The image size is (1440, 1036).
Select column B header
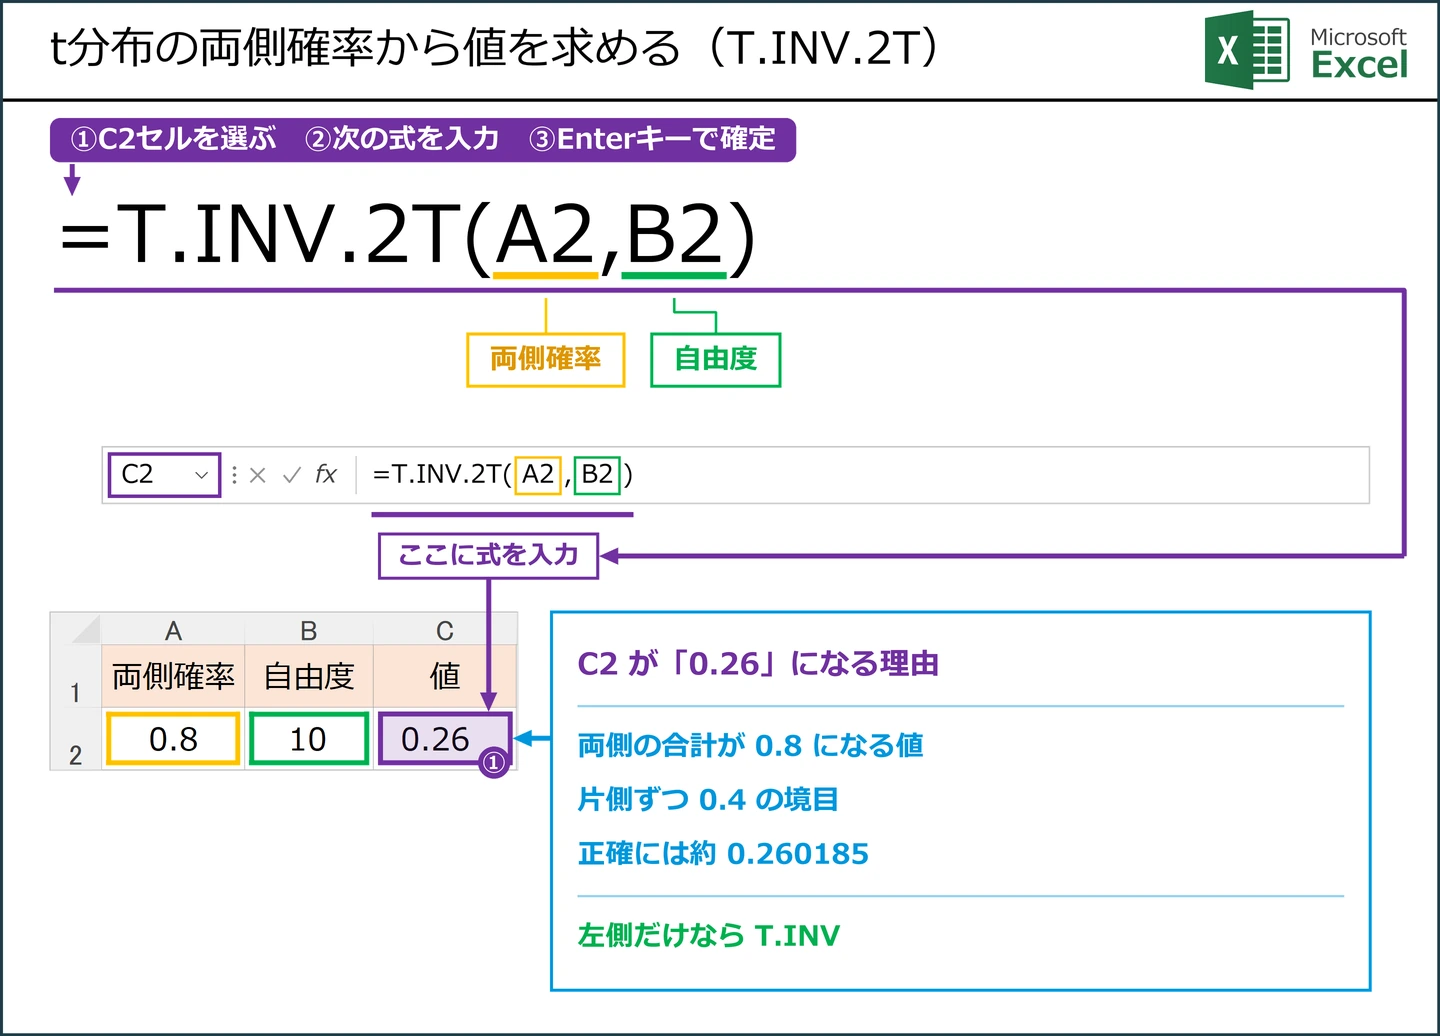tap(309, 630)
